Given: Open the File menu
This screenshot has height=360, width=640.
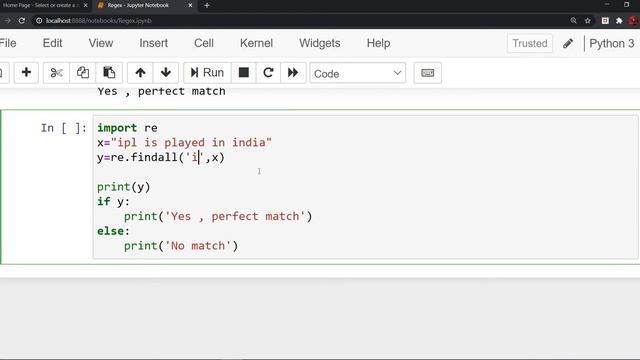Looking at the screenshot, I should point(8,43).
